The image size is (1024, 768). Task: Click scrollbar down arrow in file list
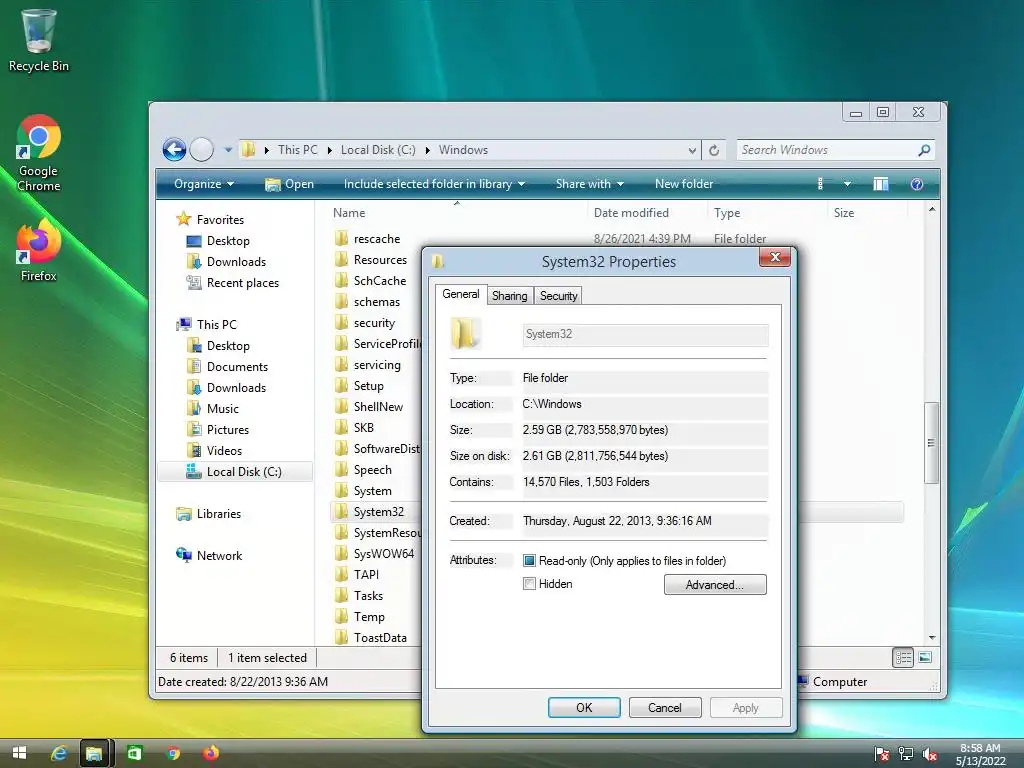tap(932, 637)
